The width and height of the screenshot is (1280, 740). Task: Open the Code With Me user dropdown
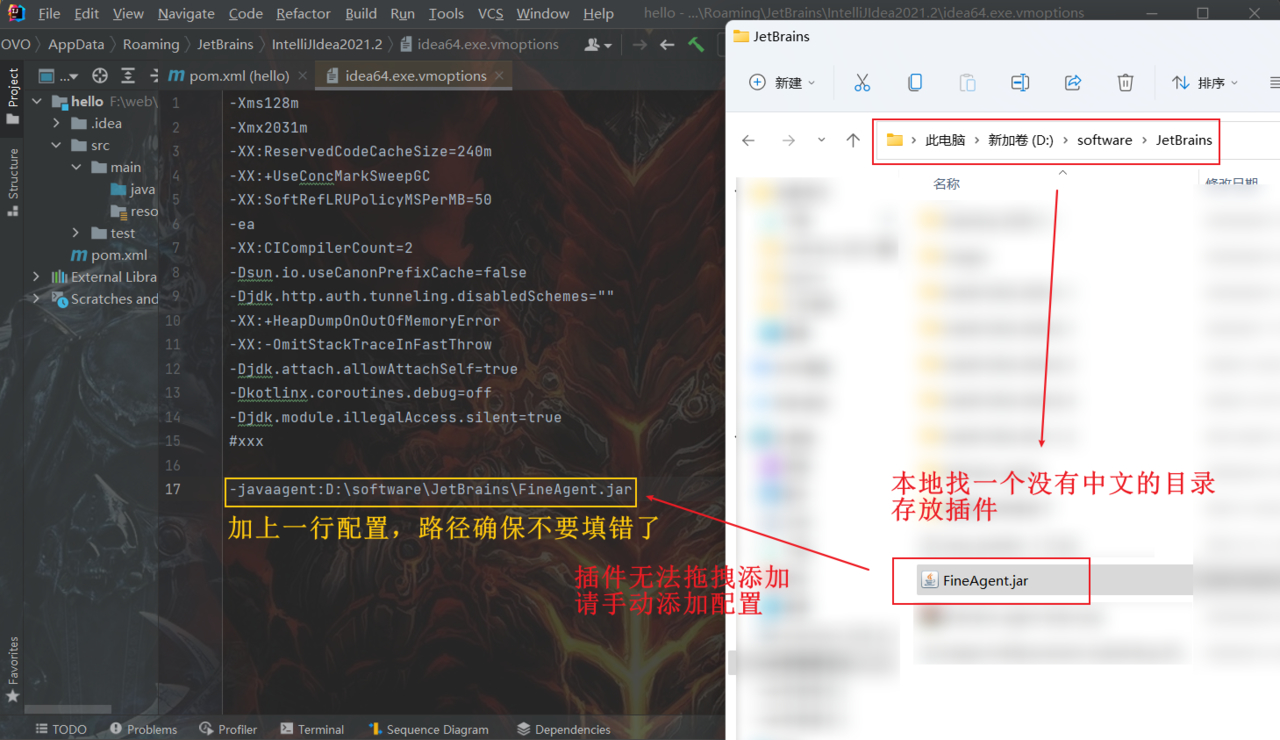[x=598, y=45]
